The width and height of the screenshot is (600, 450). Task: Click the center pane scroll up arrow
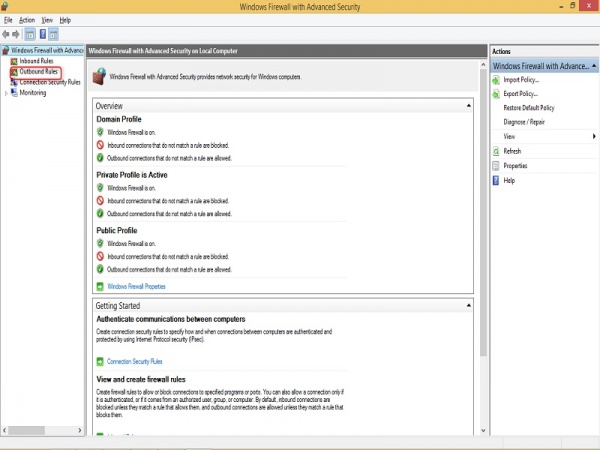point(483,65)
